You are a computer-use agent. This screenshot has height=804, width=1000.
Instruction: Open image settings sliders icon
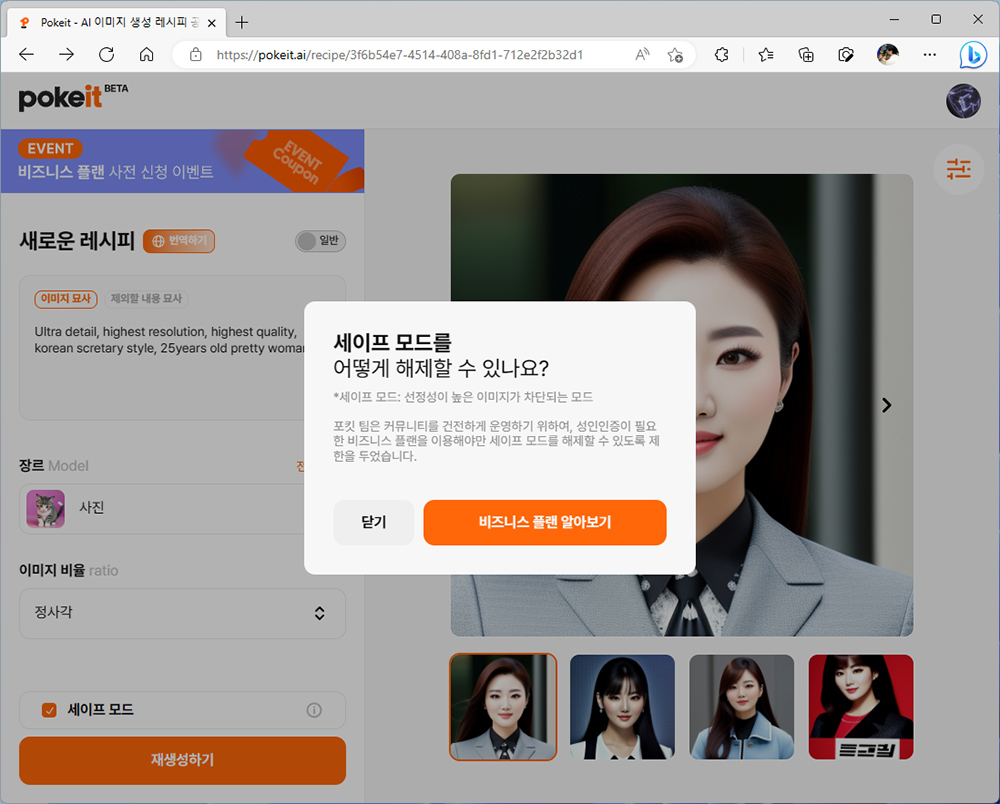tap(959, 170)
